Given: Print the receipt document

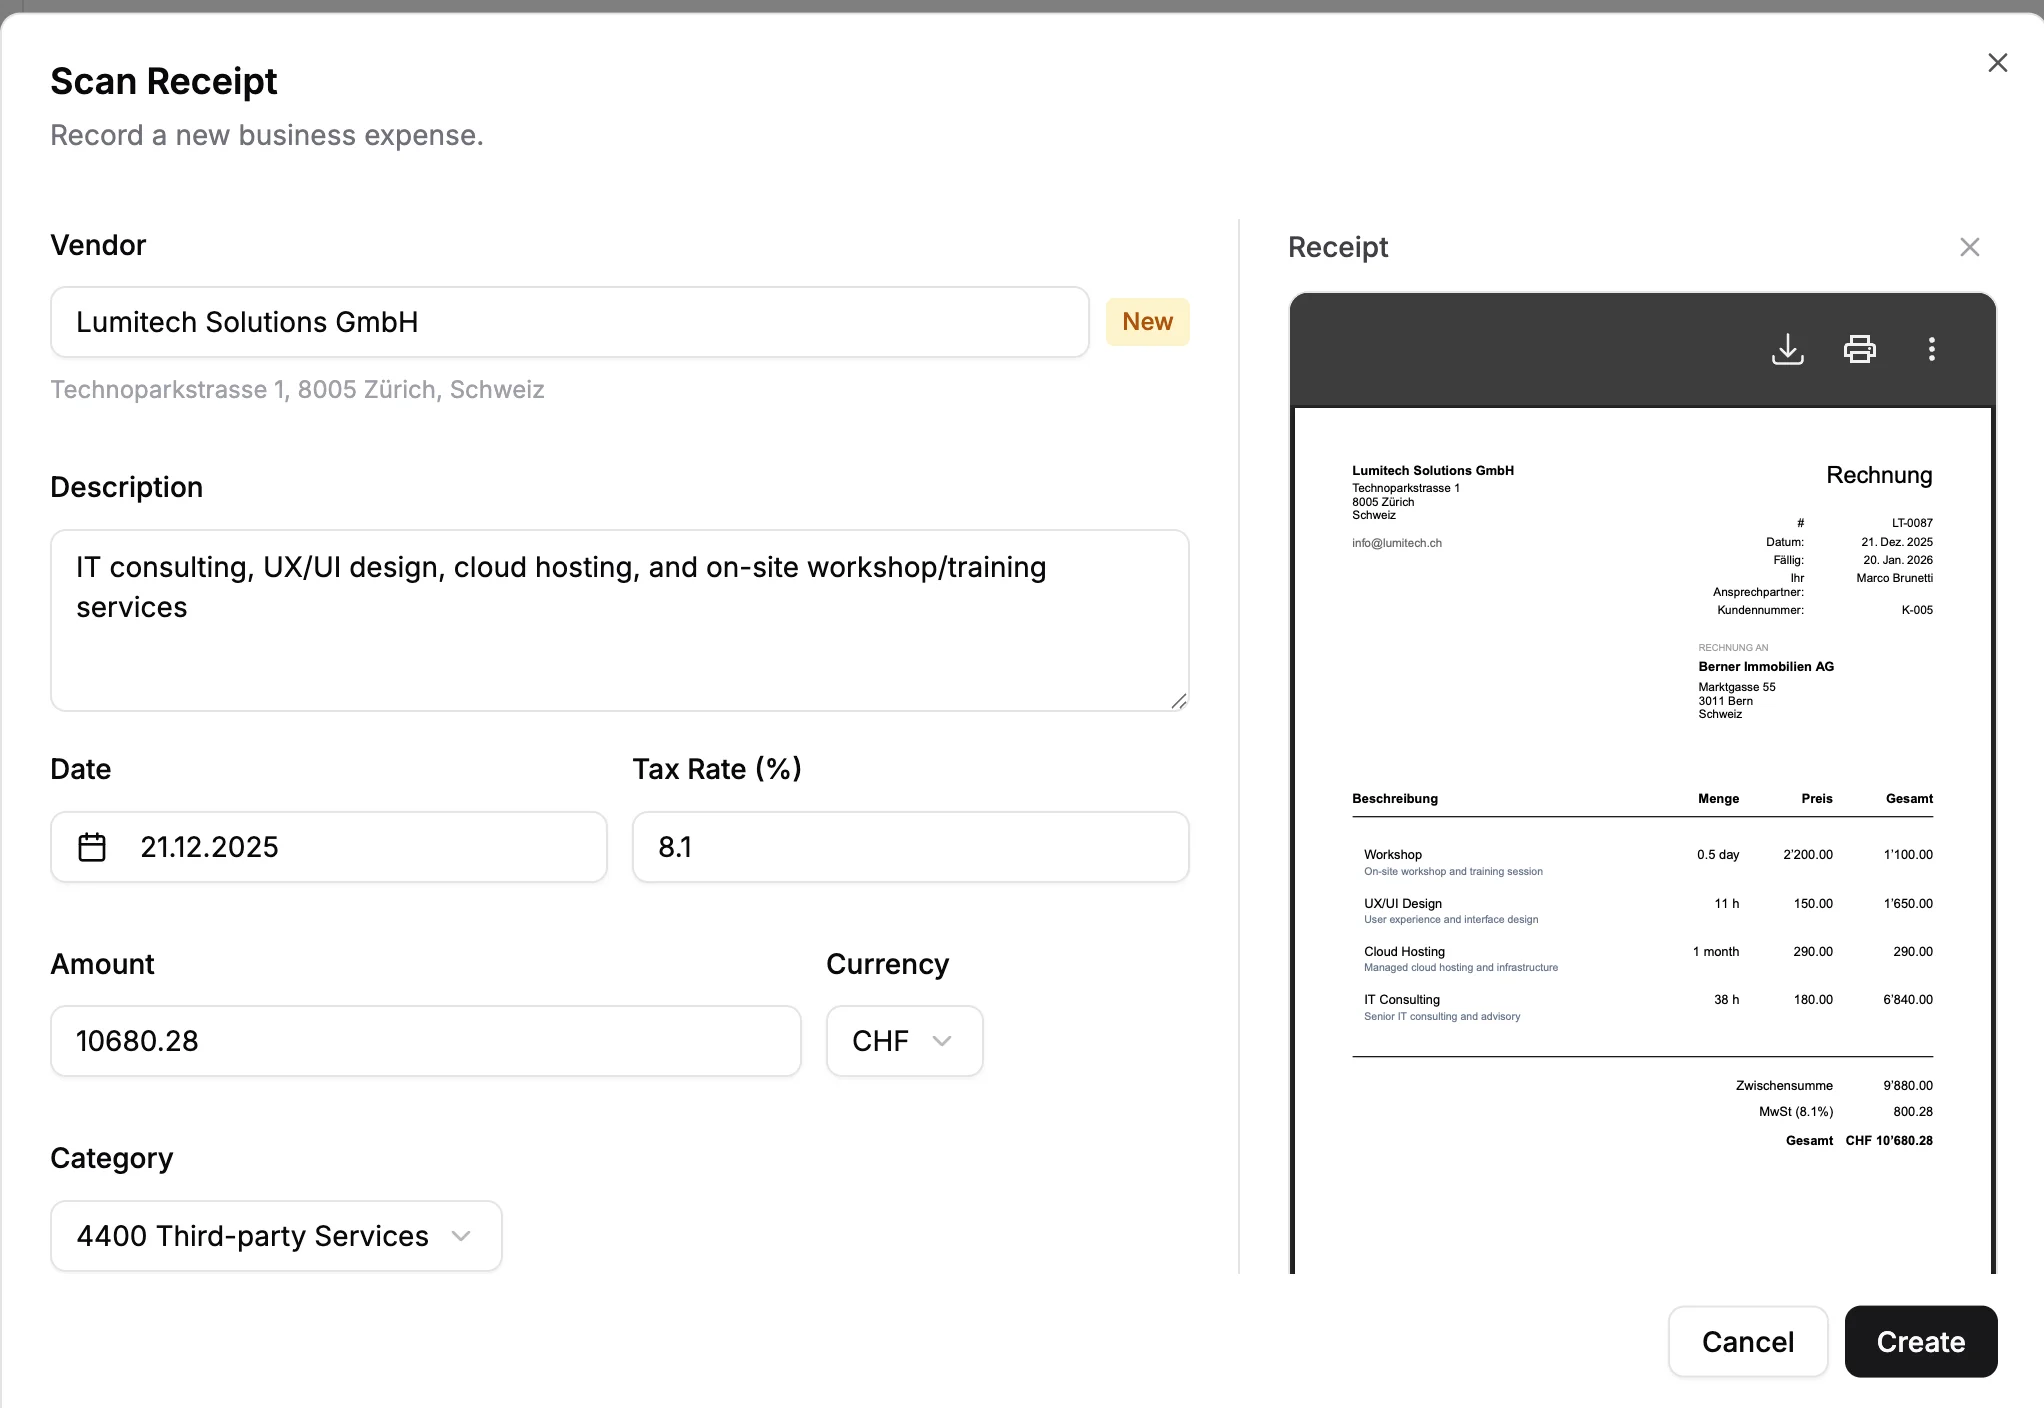Looking at the screenshot, I should [1859, 349].
